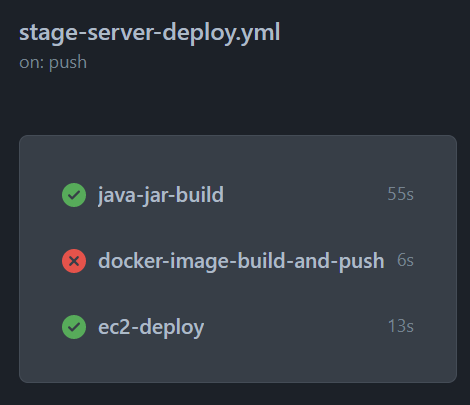
Task: Select the stage-server-deploy.yml workflow title
Action: pyautogui.click(x=150, y=33)
